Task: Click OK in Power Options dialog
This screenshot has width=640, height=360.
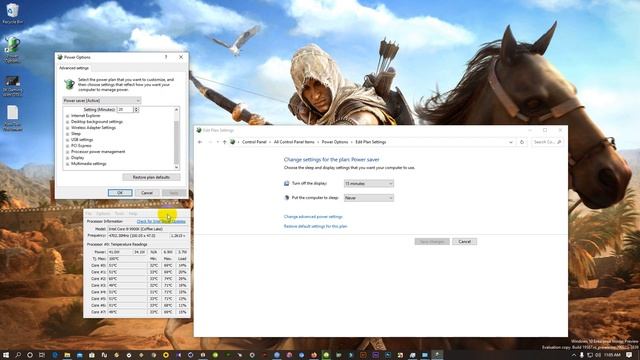Action: pyautogui.click(x=120, y=193)
